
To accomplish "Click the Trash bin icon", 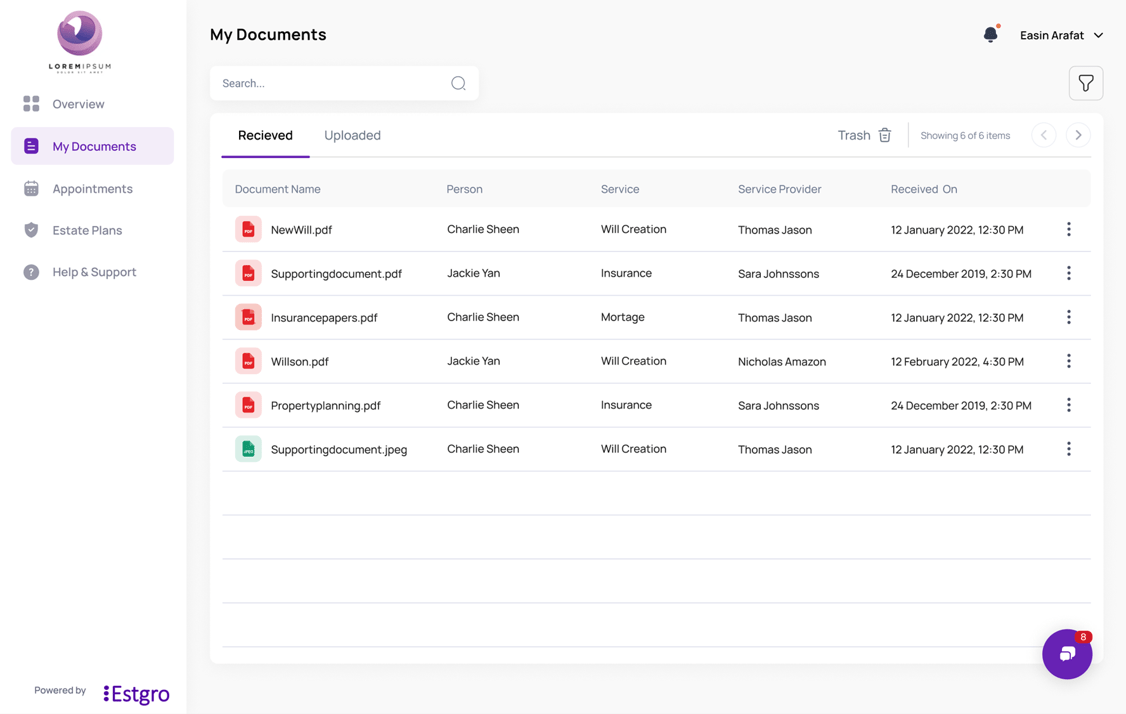I will point(885,135).
